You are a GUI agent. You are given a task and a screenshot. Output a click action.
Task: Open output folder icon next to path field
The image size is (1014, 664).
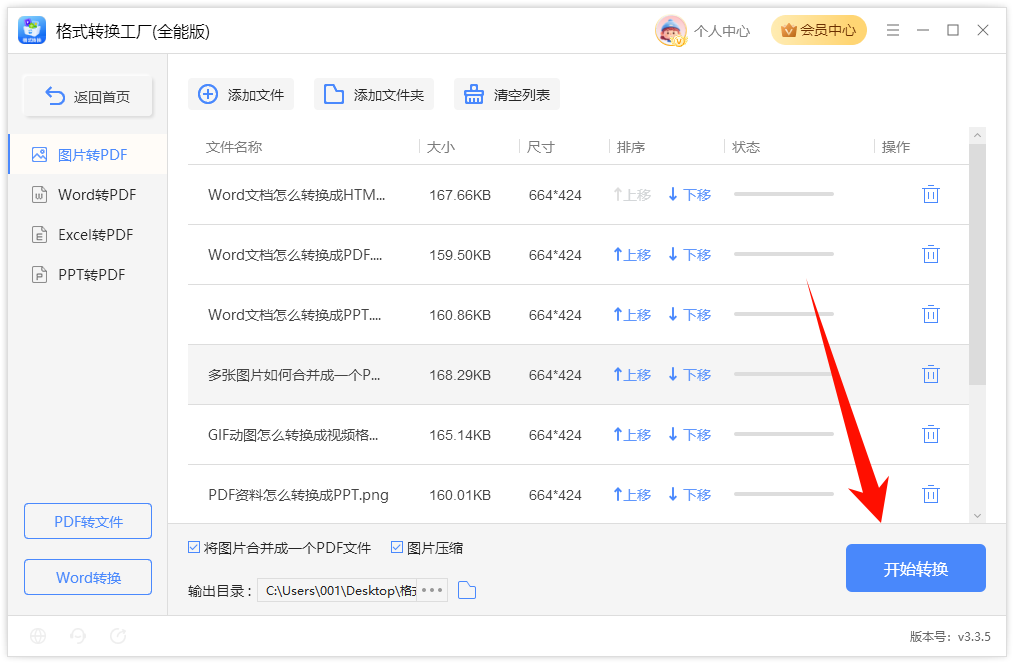tap(467, 590)
